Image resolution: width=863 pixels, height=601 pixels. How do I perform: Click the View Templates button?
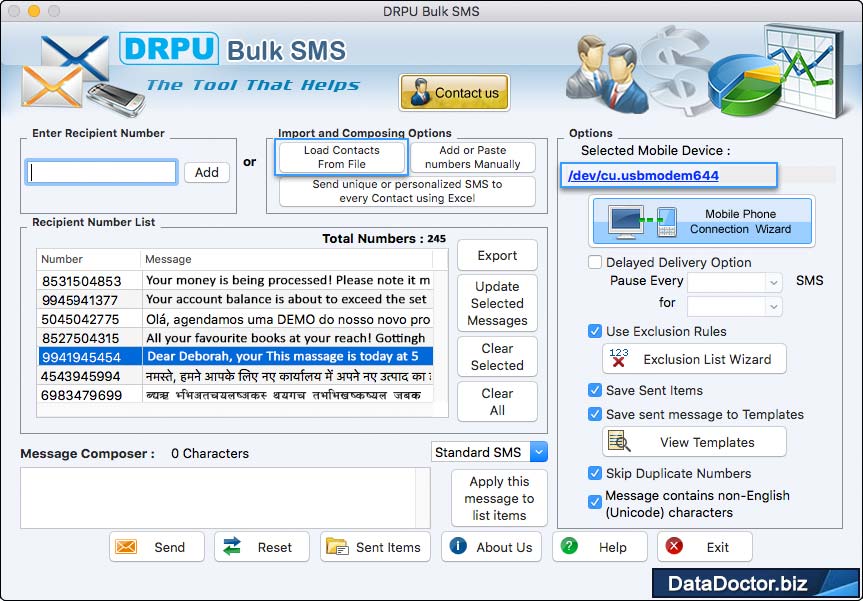coord(694,442)
